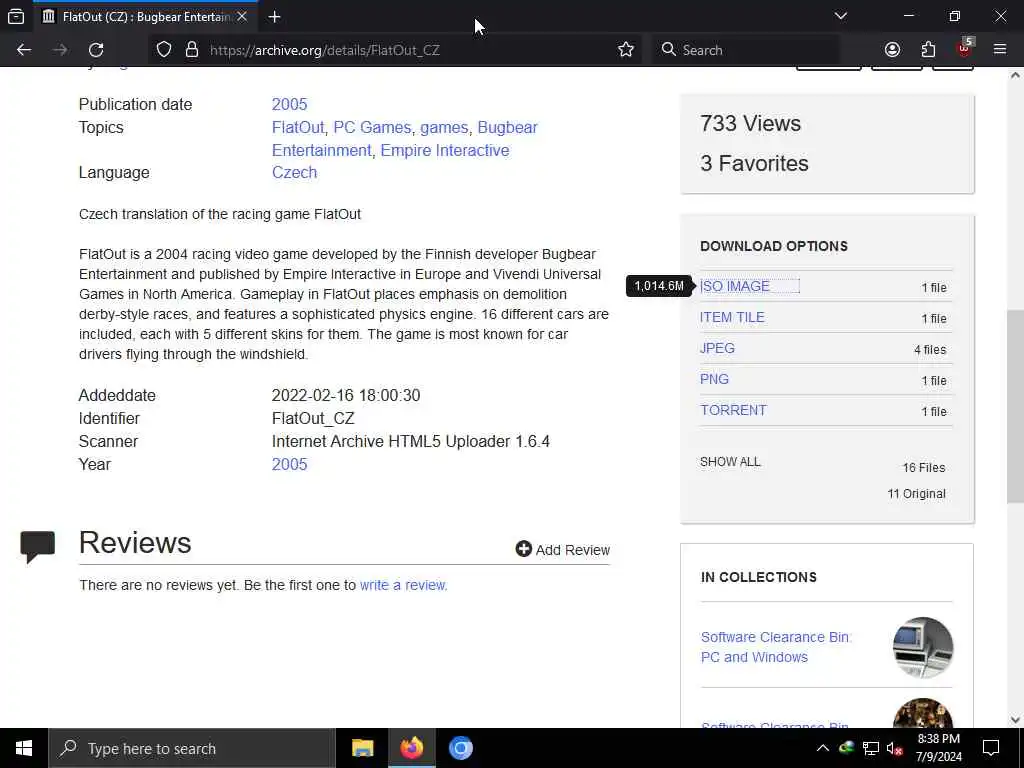The image size is (1024, 768).
Task: Expand the list all tabs chevron
Action: [840, 16]
